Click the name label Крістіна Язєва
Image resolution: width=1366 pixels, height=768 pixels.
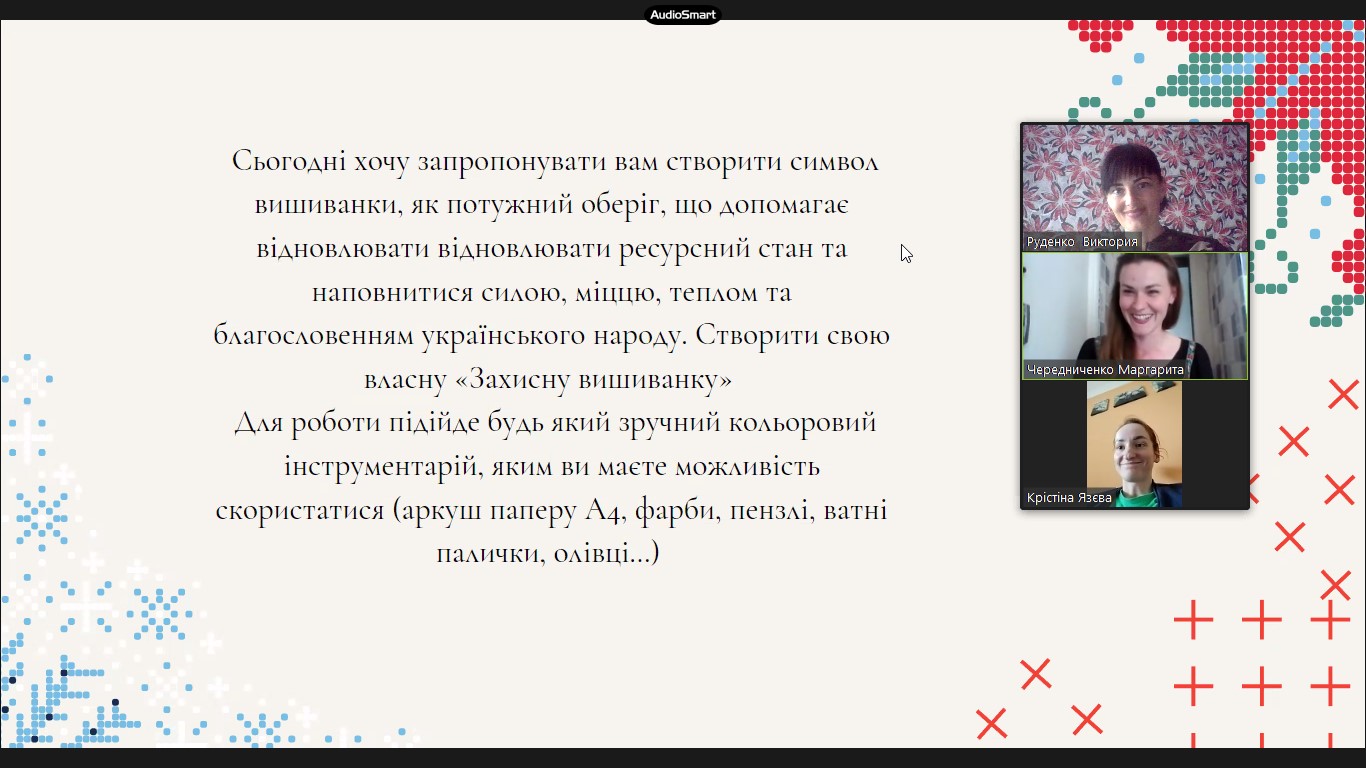1069,498
